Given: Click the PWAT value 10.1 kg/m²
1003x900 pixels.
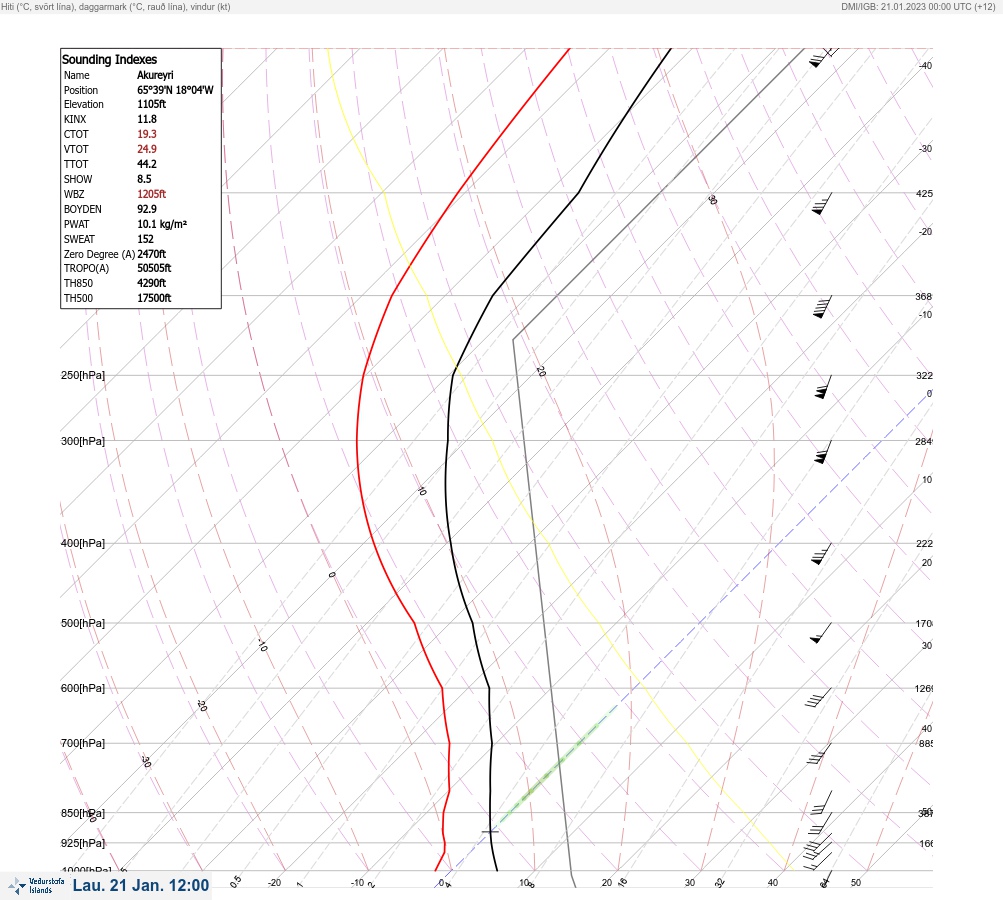Looking at the screenshot, I should pyautogui.click(x=162, y=224).
